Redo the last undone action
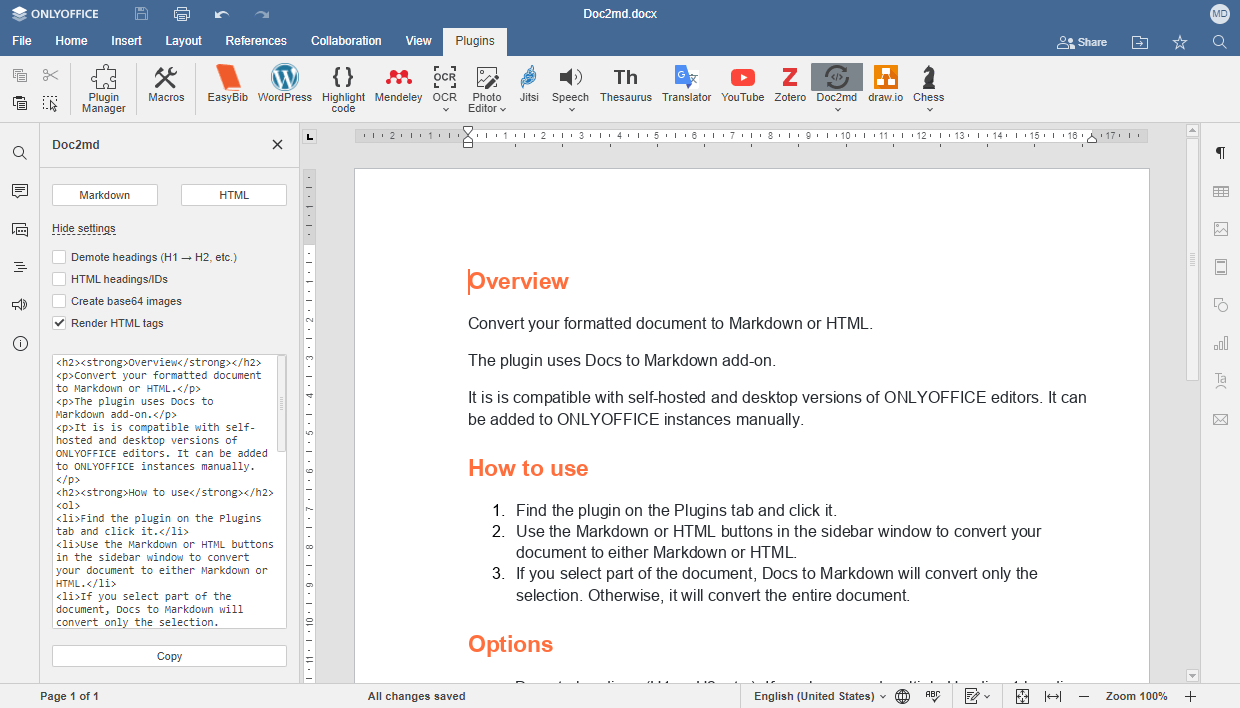The height and width of the screenshot is (708, 1240). coord(262,14)
